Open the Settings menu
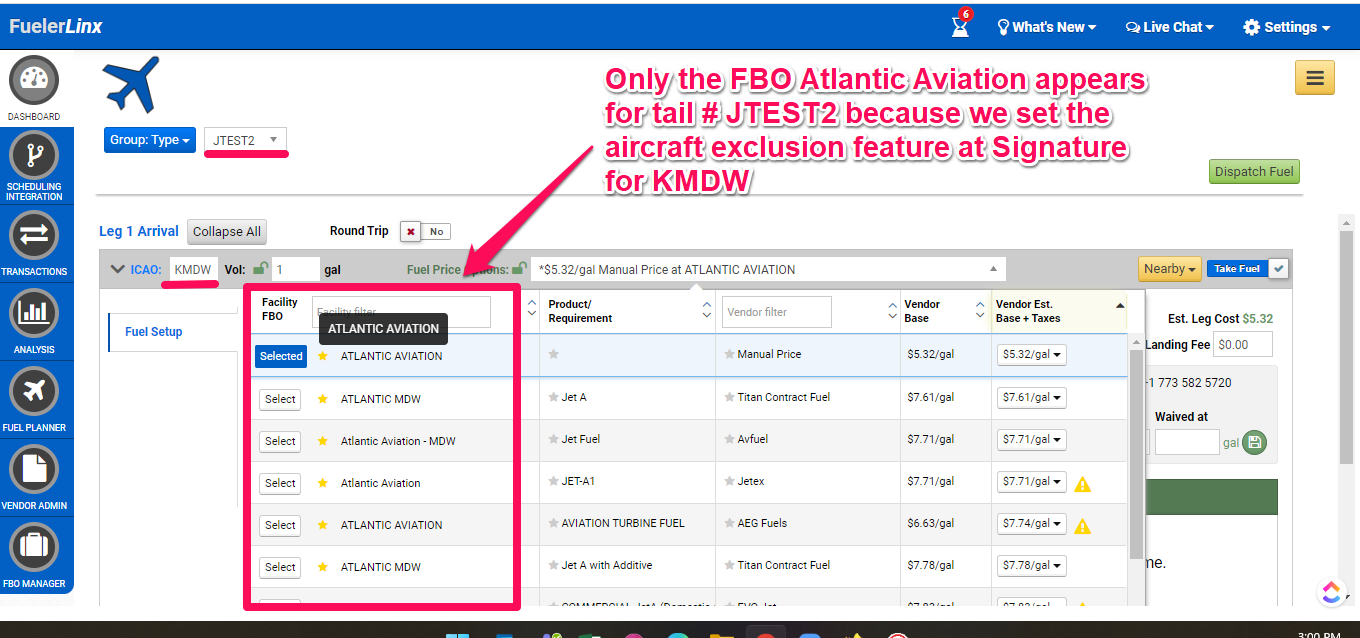The image size is (1360, 638). [x=1287, y=27]
